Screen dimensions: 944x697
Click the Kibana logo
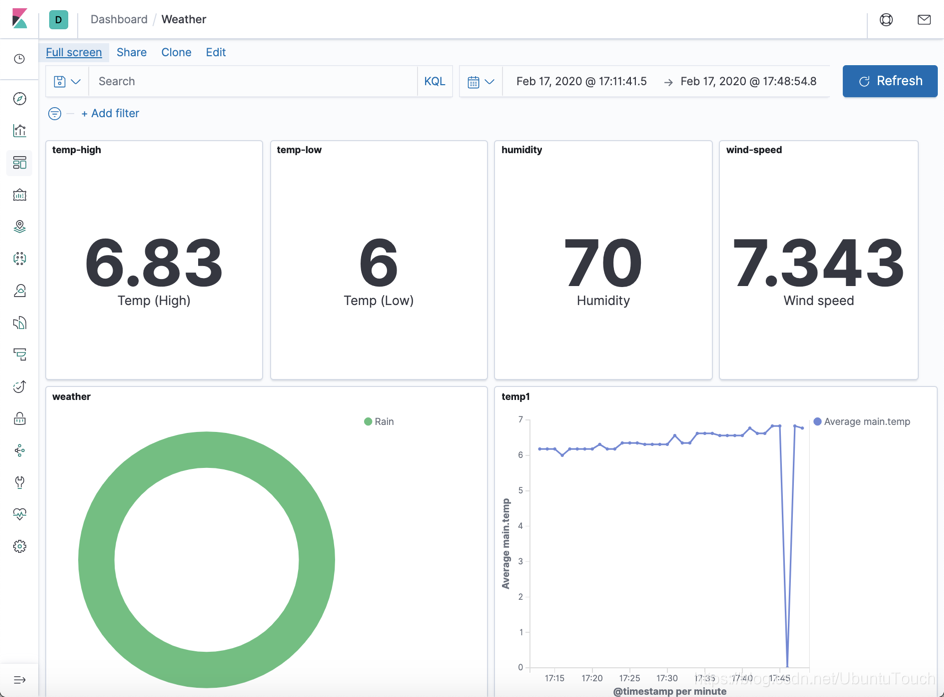tap(19, 19)
